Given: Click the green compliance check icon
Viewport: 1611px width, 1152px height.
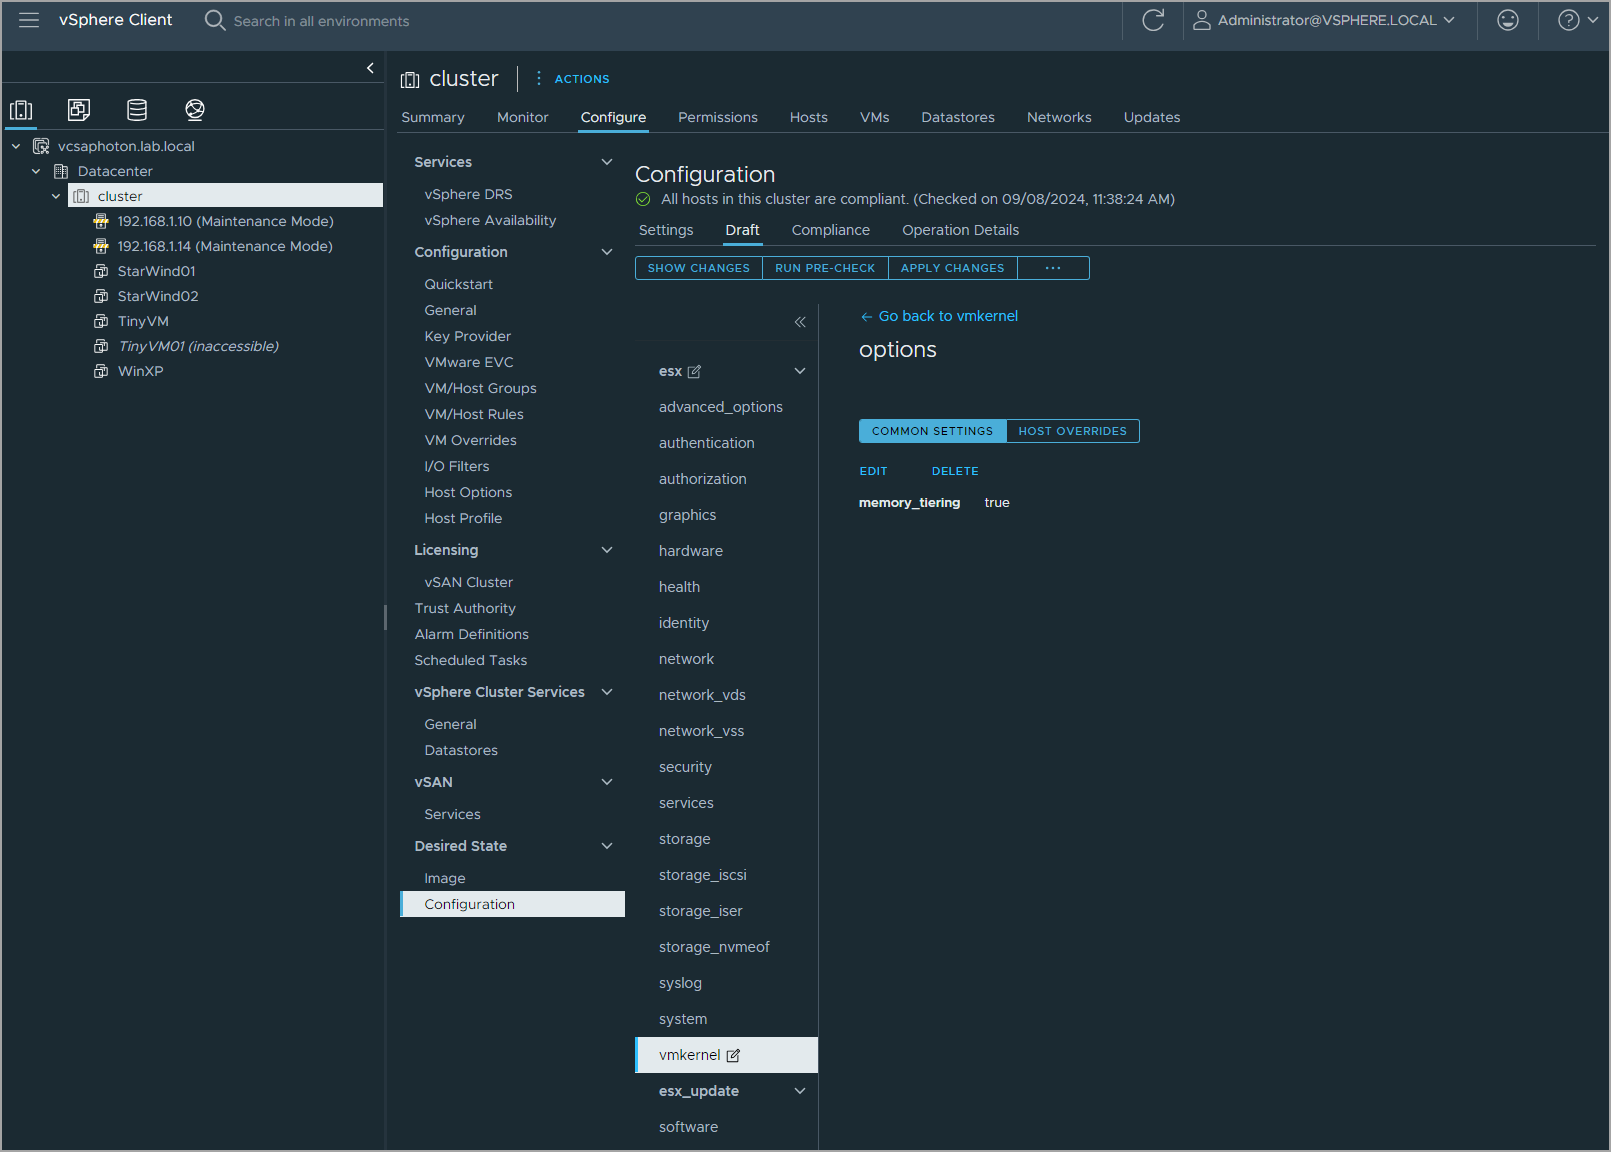Looking at the screenshot, I should coord(643,199).
